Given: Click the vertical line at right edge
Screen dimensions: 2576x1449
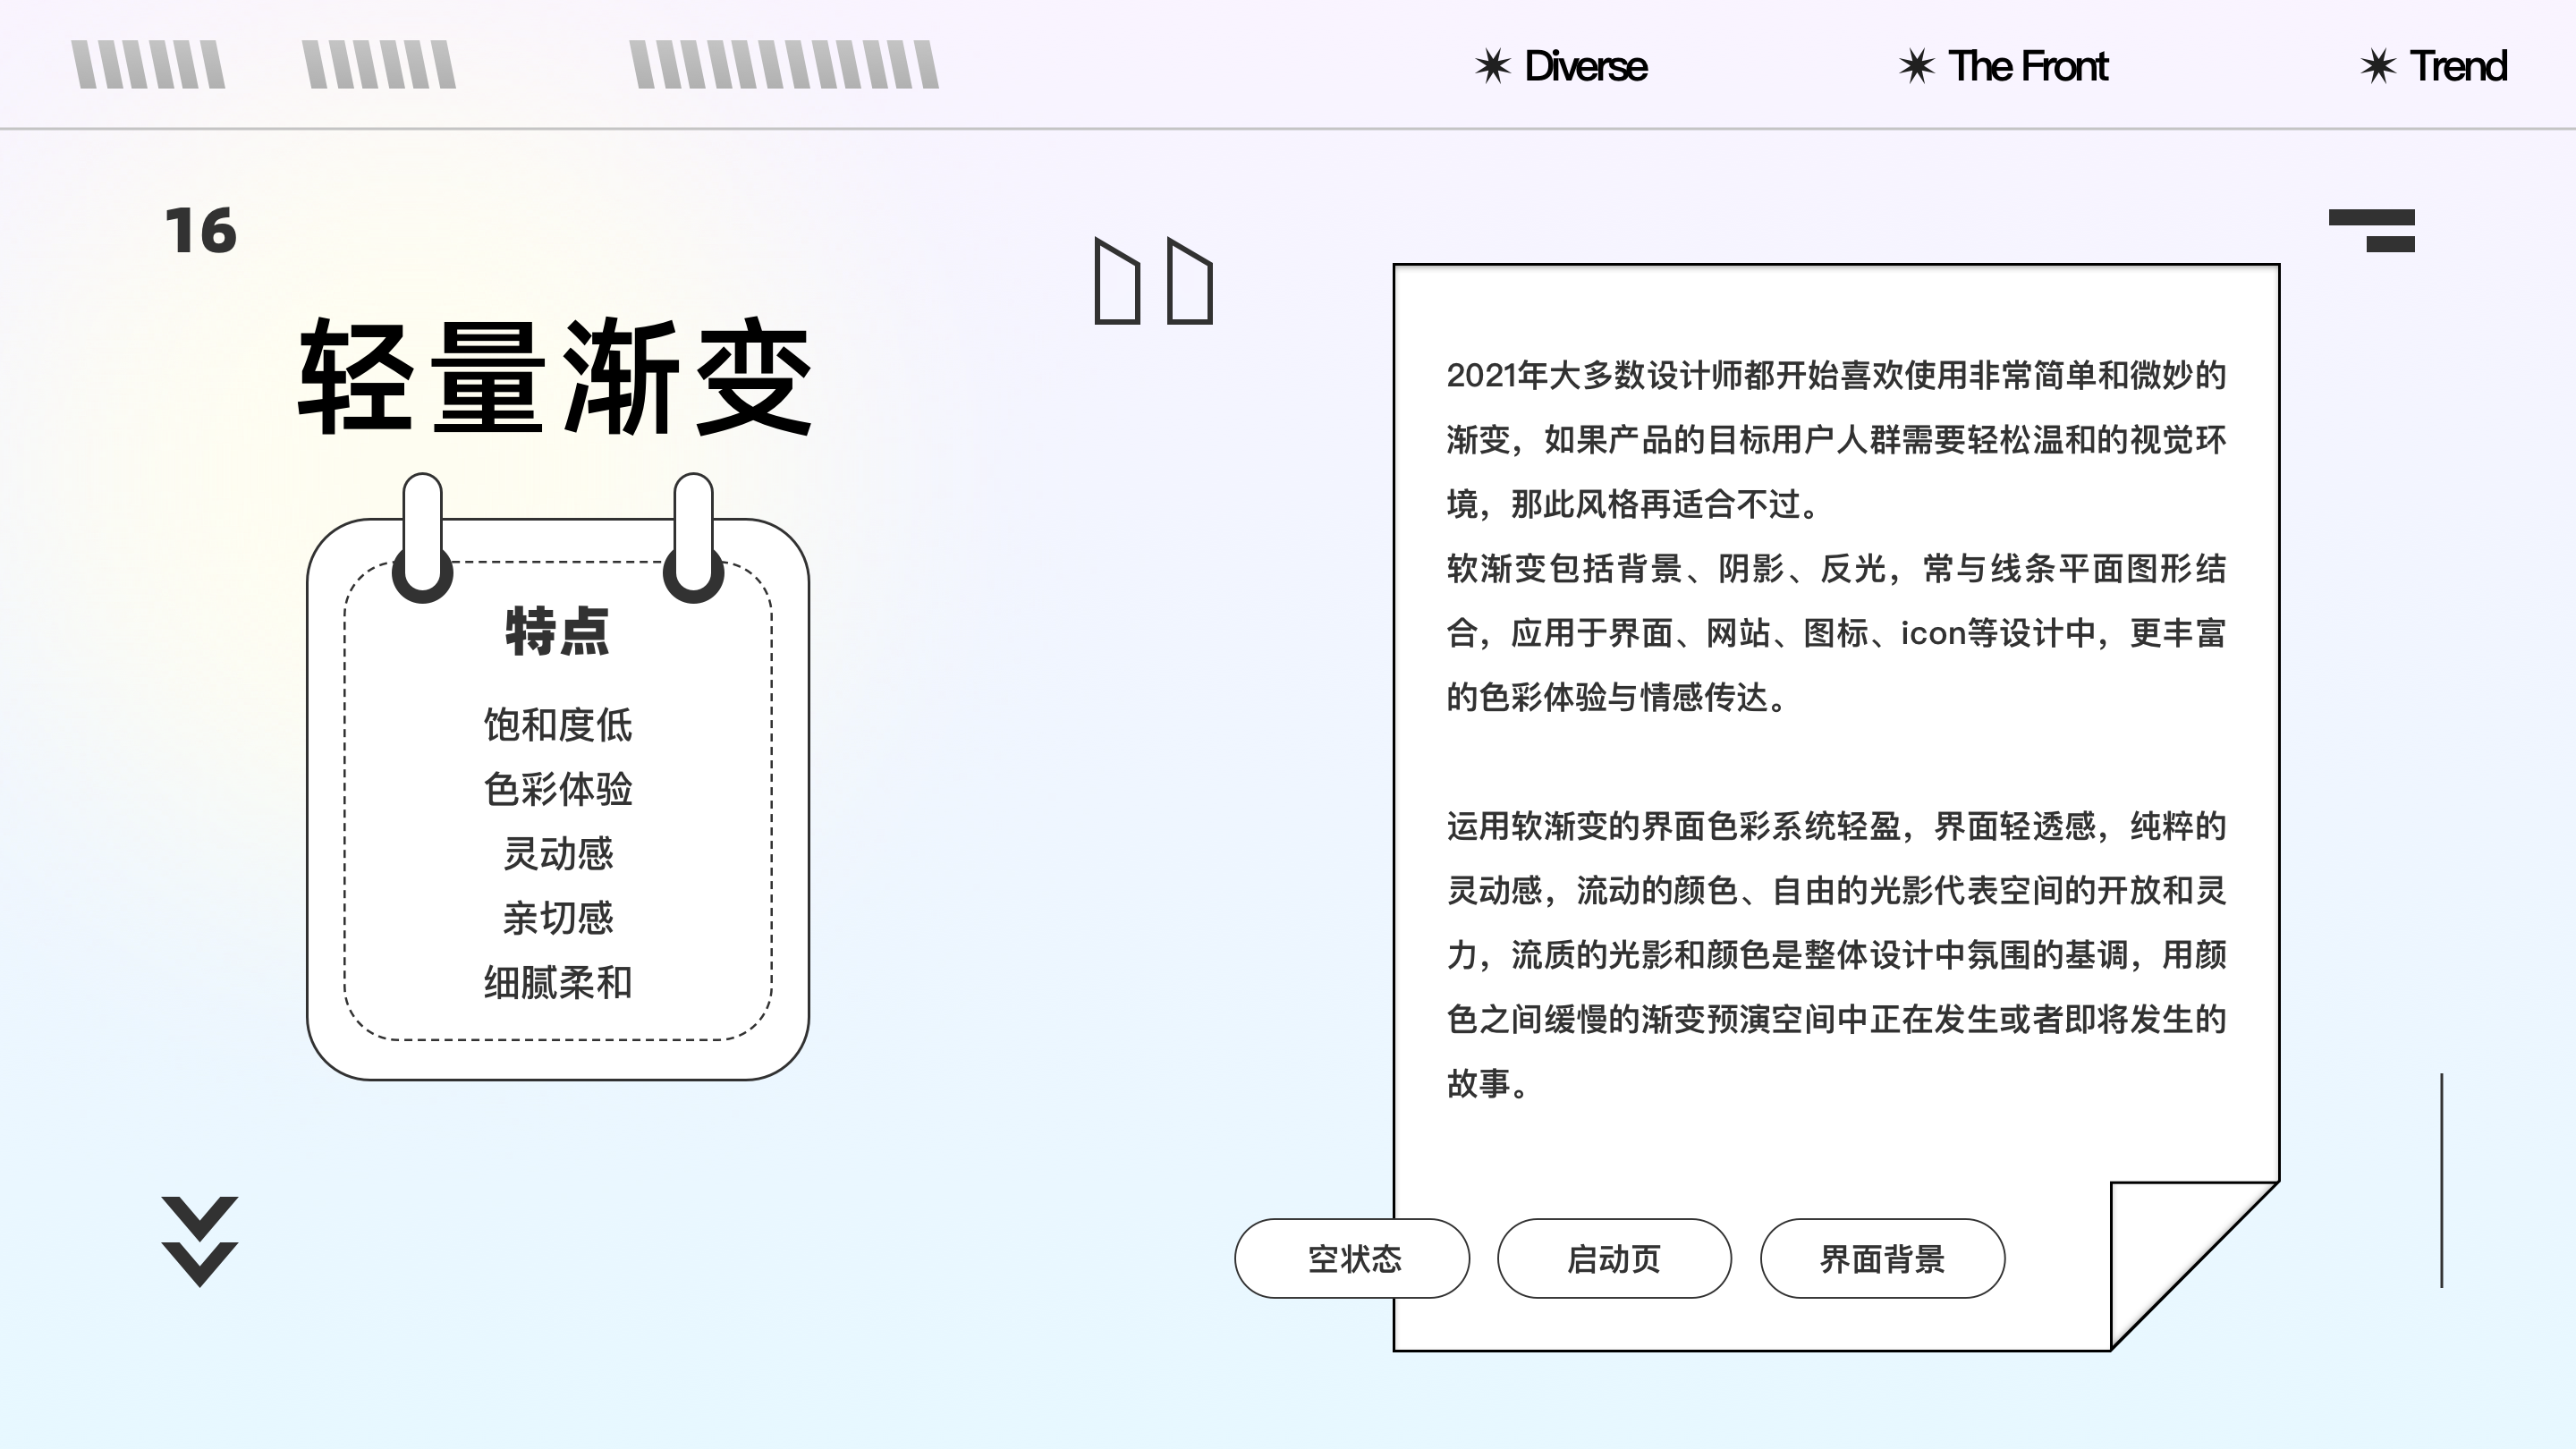Looking at the screenshot, I should tap(2441, 1180).
